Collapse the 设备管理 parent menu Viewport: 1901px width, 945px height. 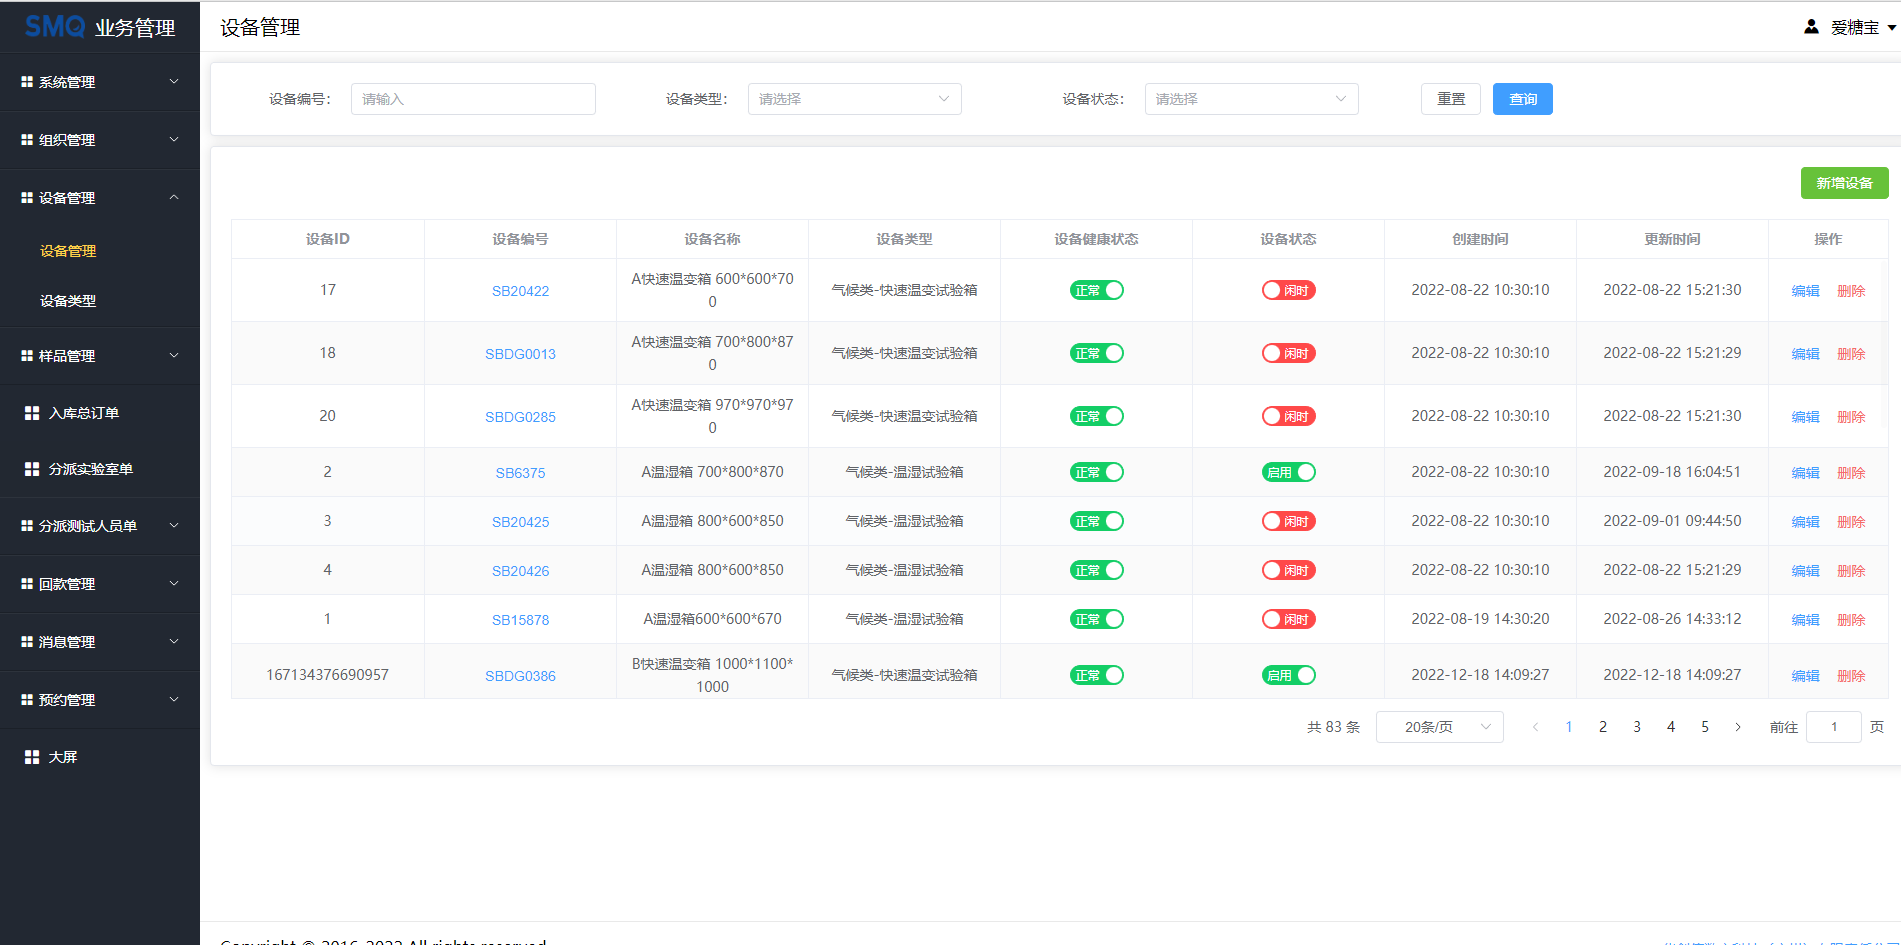[x=100, y=198]
